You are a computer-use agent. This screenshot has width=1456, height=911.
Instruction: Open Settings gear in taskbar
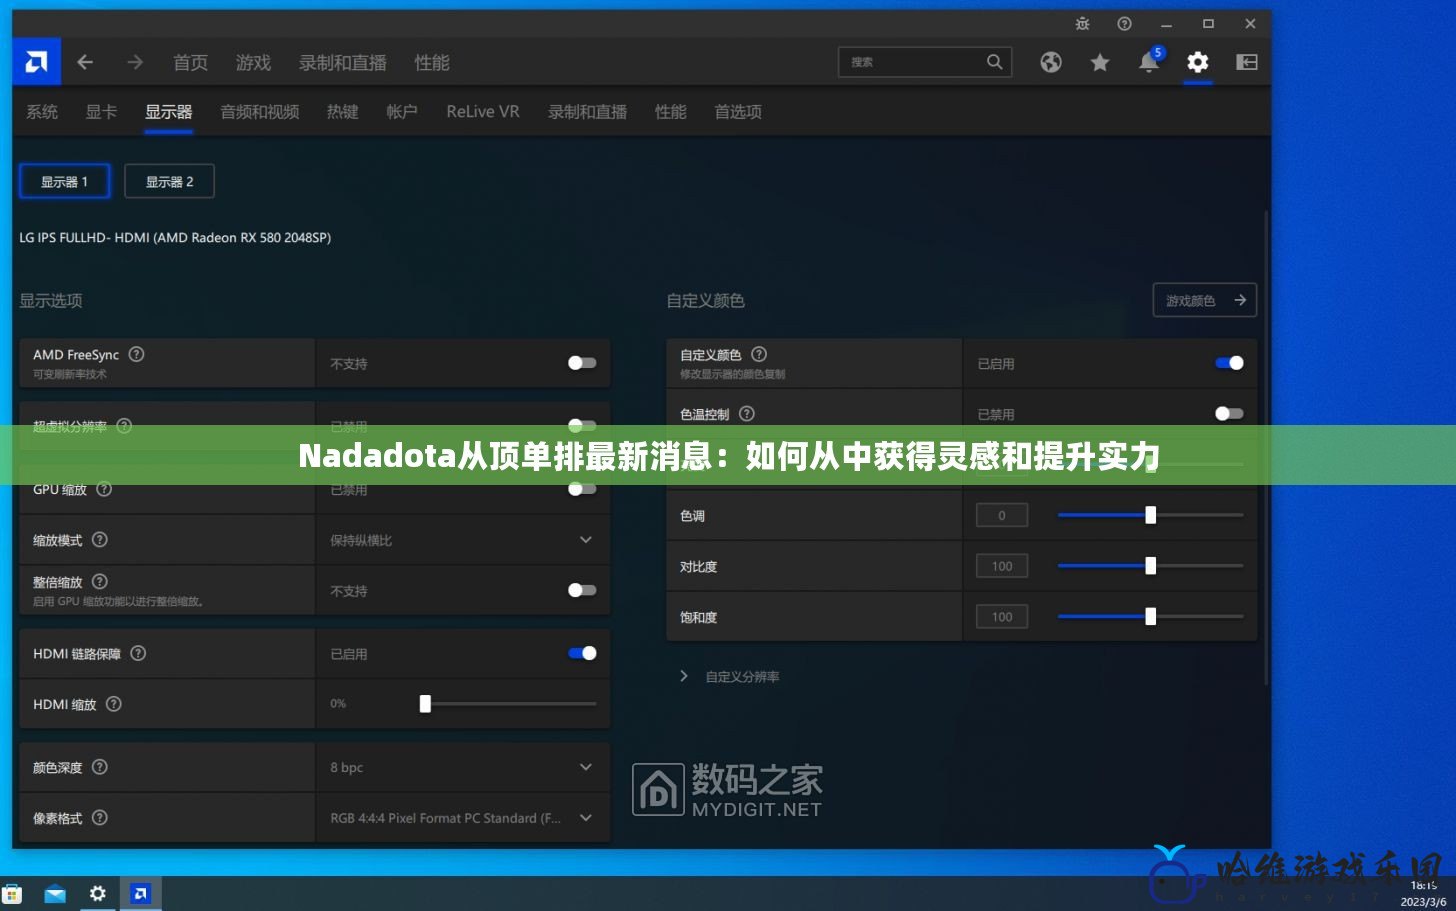(x=98, y=894)
